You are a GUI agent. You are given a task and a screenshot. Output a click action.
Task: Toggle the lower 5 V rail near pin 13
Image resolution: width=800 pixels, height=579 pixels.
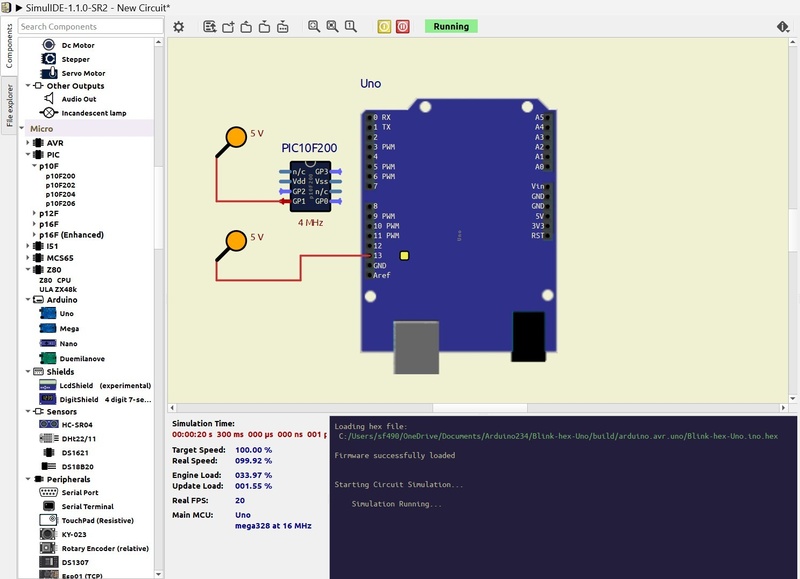tap(236, 241)
